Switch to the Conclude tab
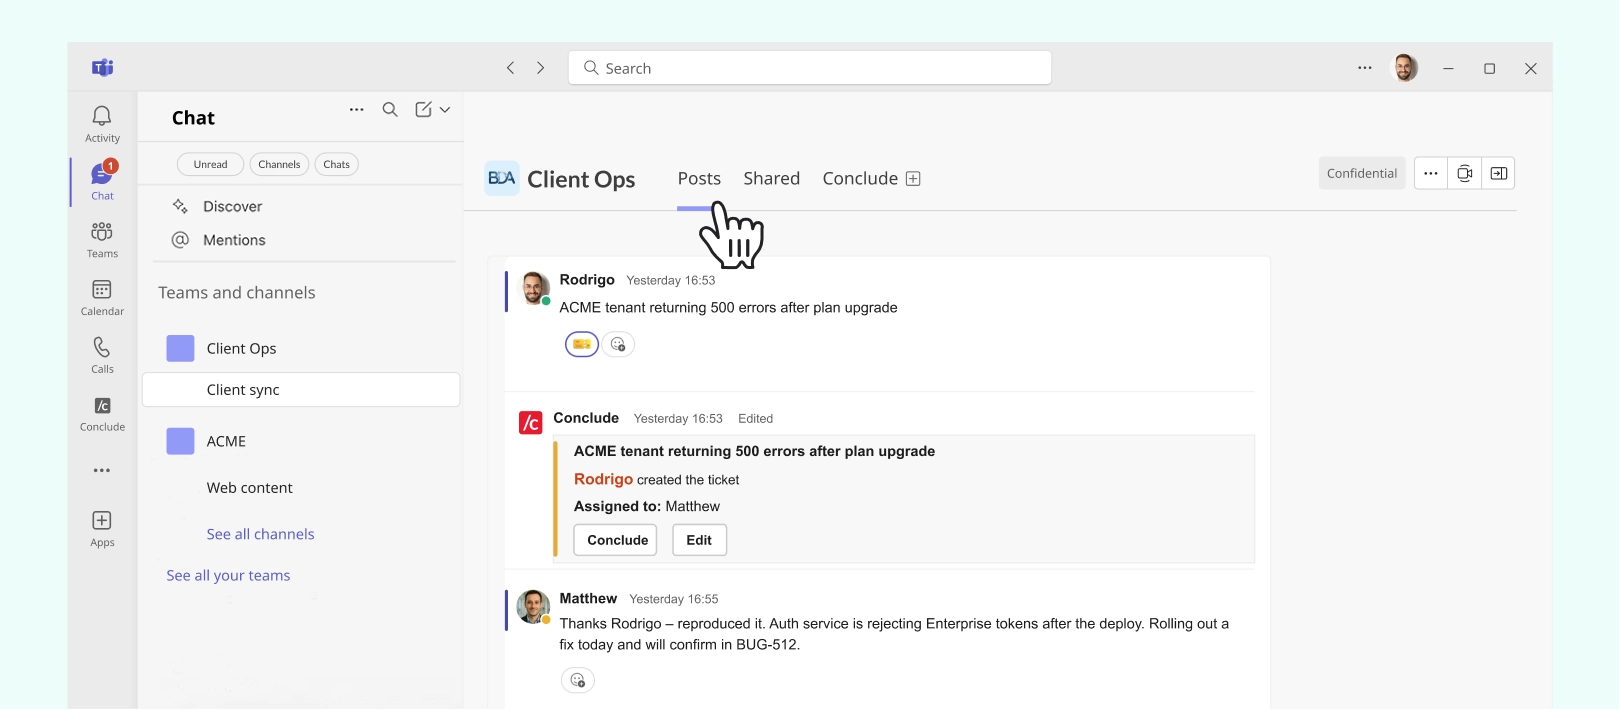The image size is (1620, 710). click(860, 178)
